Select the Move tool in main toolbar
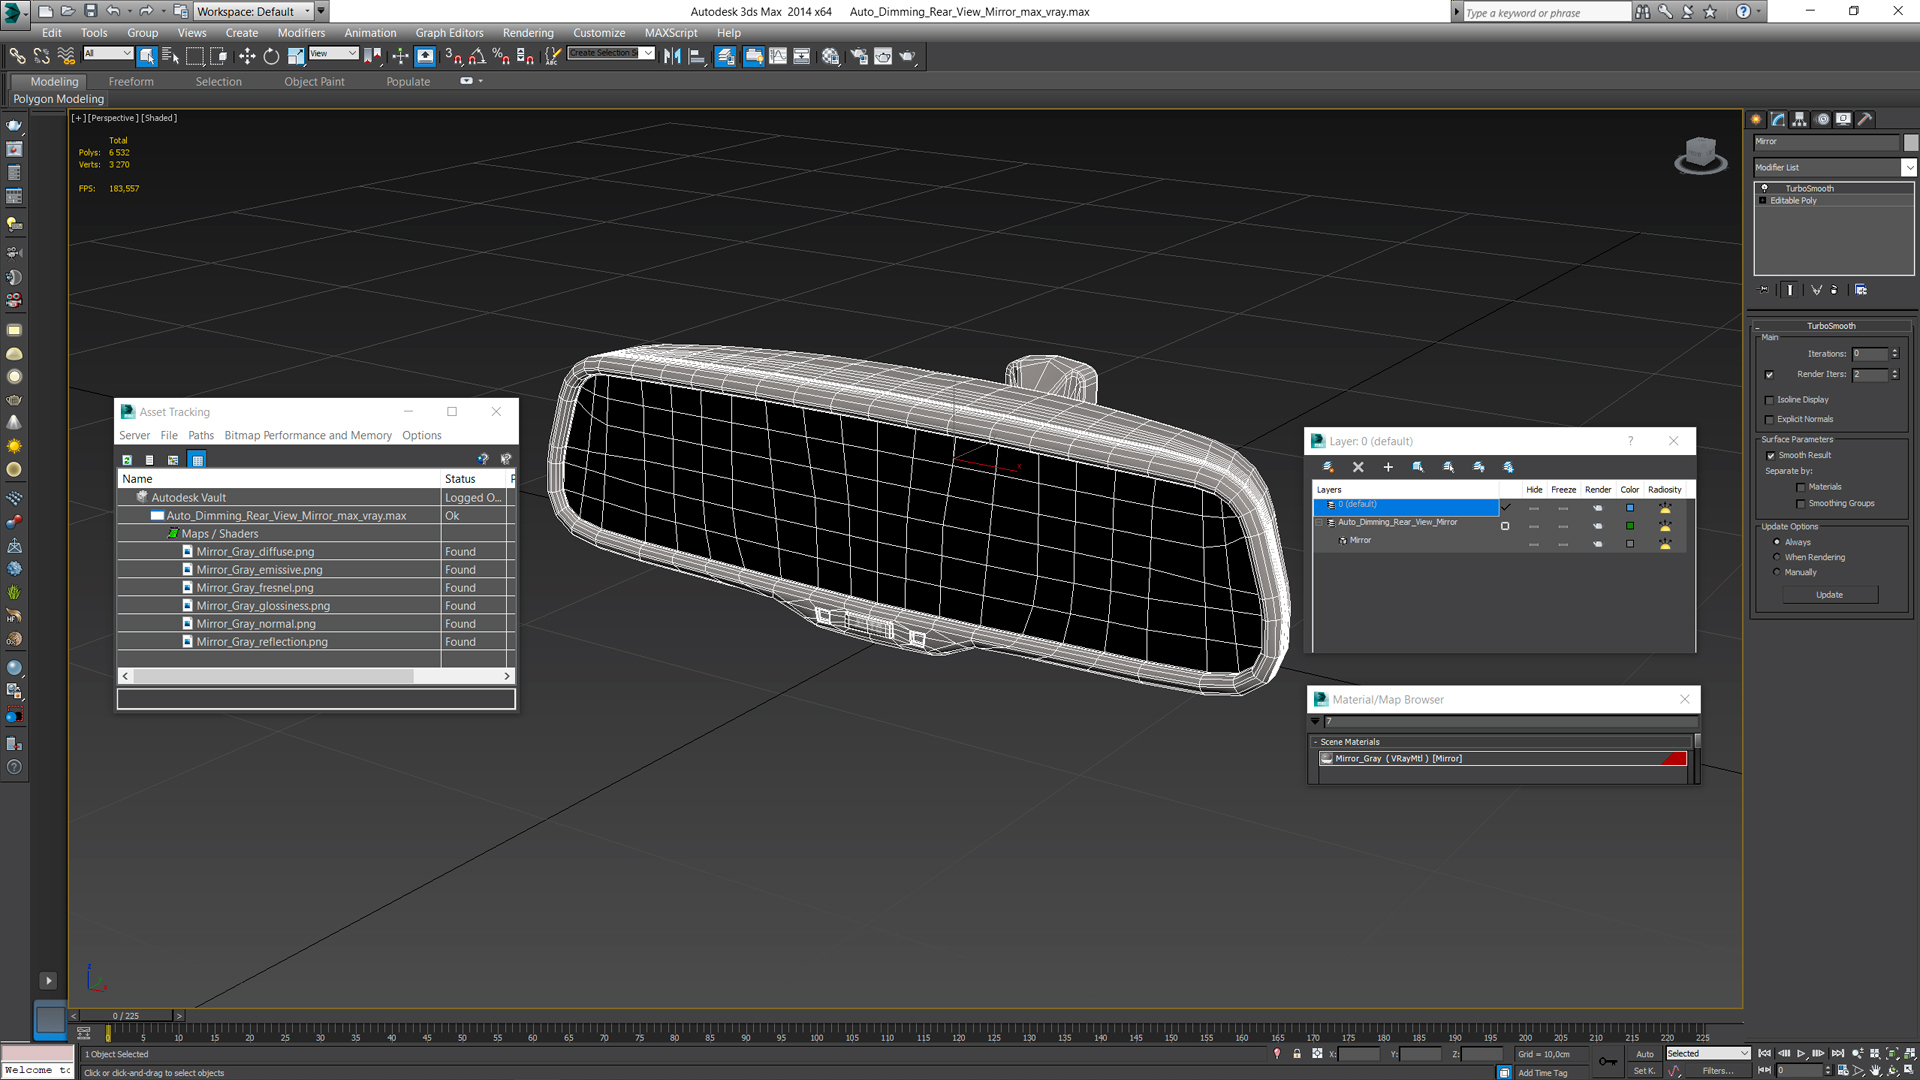Image resolution: width=1920 pixels, height=1080 pixels. [x=247, y=57]
